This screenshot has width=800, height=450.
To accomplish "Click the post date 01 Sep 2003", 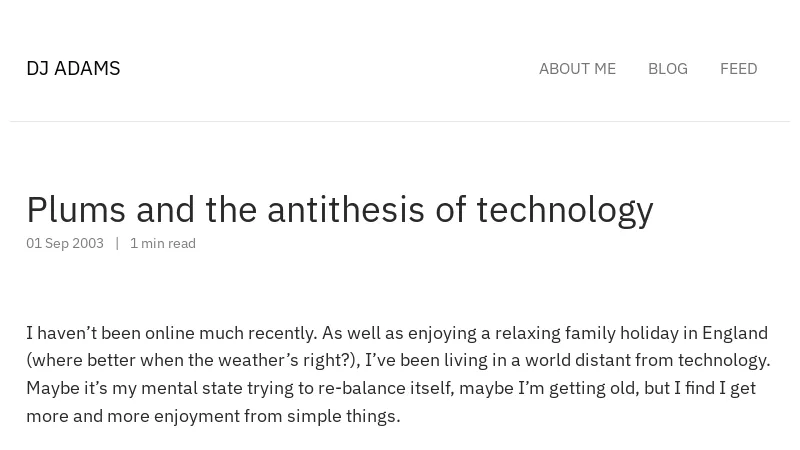I will pyautogui.click(x=65, y=243).
